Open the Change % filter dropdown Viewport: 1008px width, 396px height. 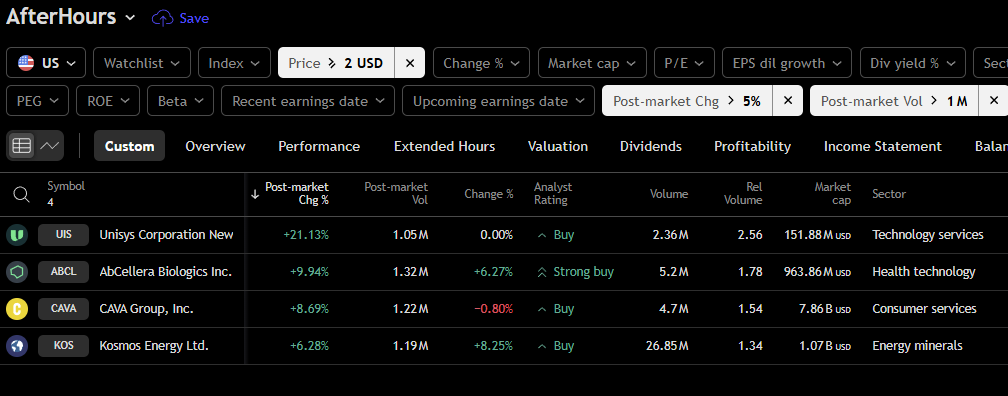[481, 63]
